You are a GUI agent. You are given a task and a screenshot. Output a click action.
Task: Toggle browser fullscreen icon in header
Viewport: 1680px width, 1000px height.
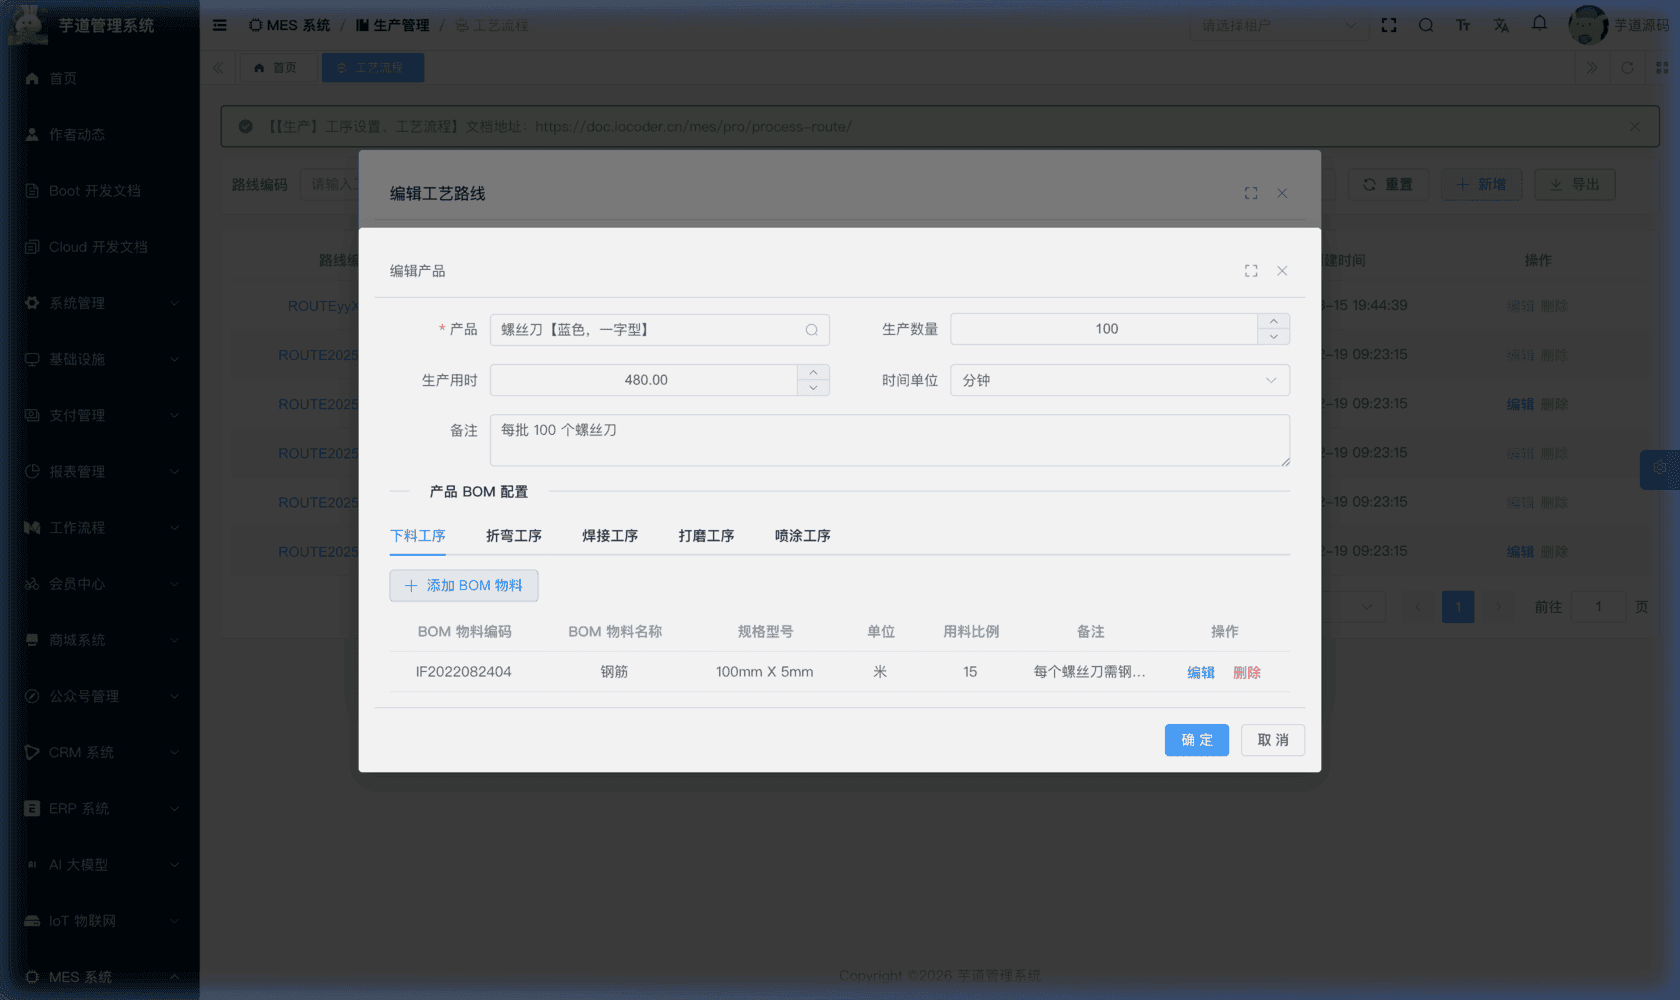pyautogui.click(x=1388, y=25)
